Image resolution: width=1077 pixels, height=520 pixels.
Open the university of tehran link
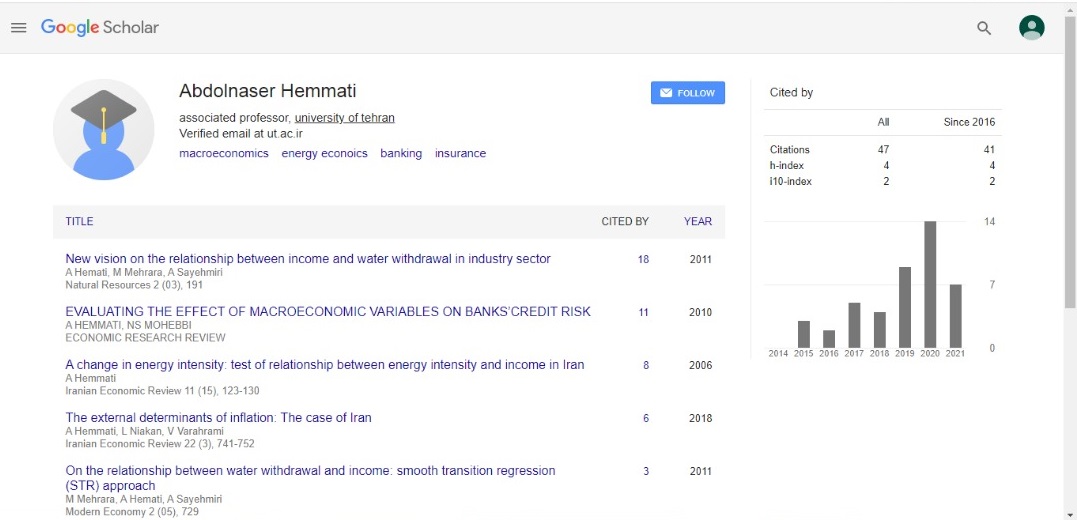[344, 118]
